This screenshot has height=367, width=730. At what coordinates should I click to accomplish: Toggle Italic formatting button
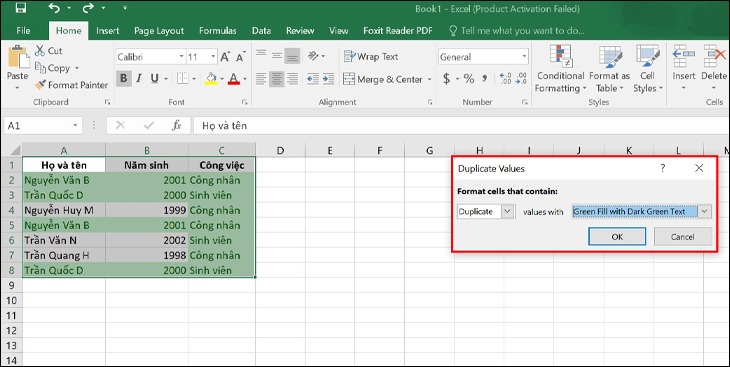point(139,79)
